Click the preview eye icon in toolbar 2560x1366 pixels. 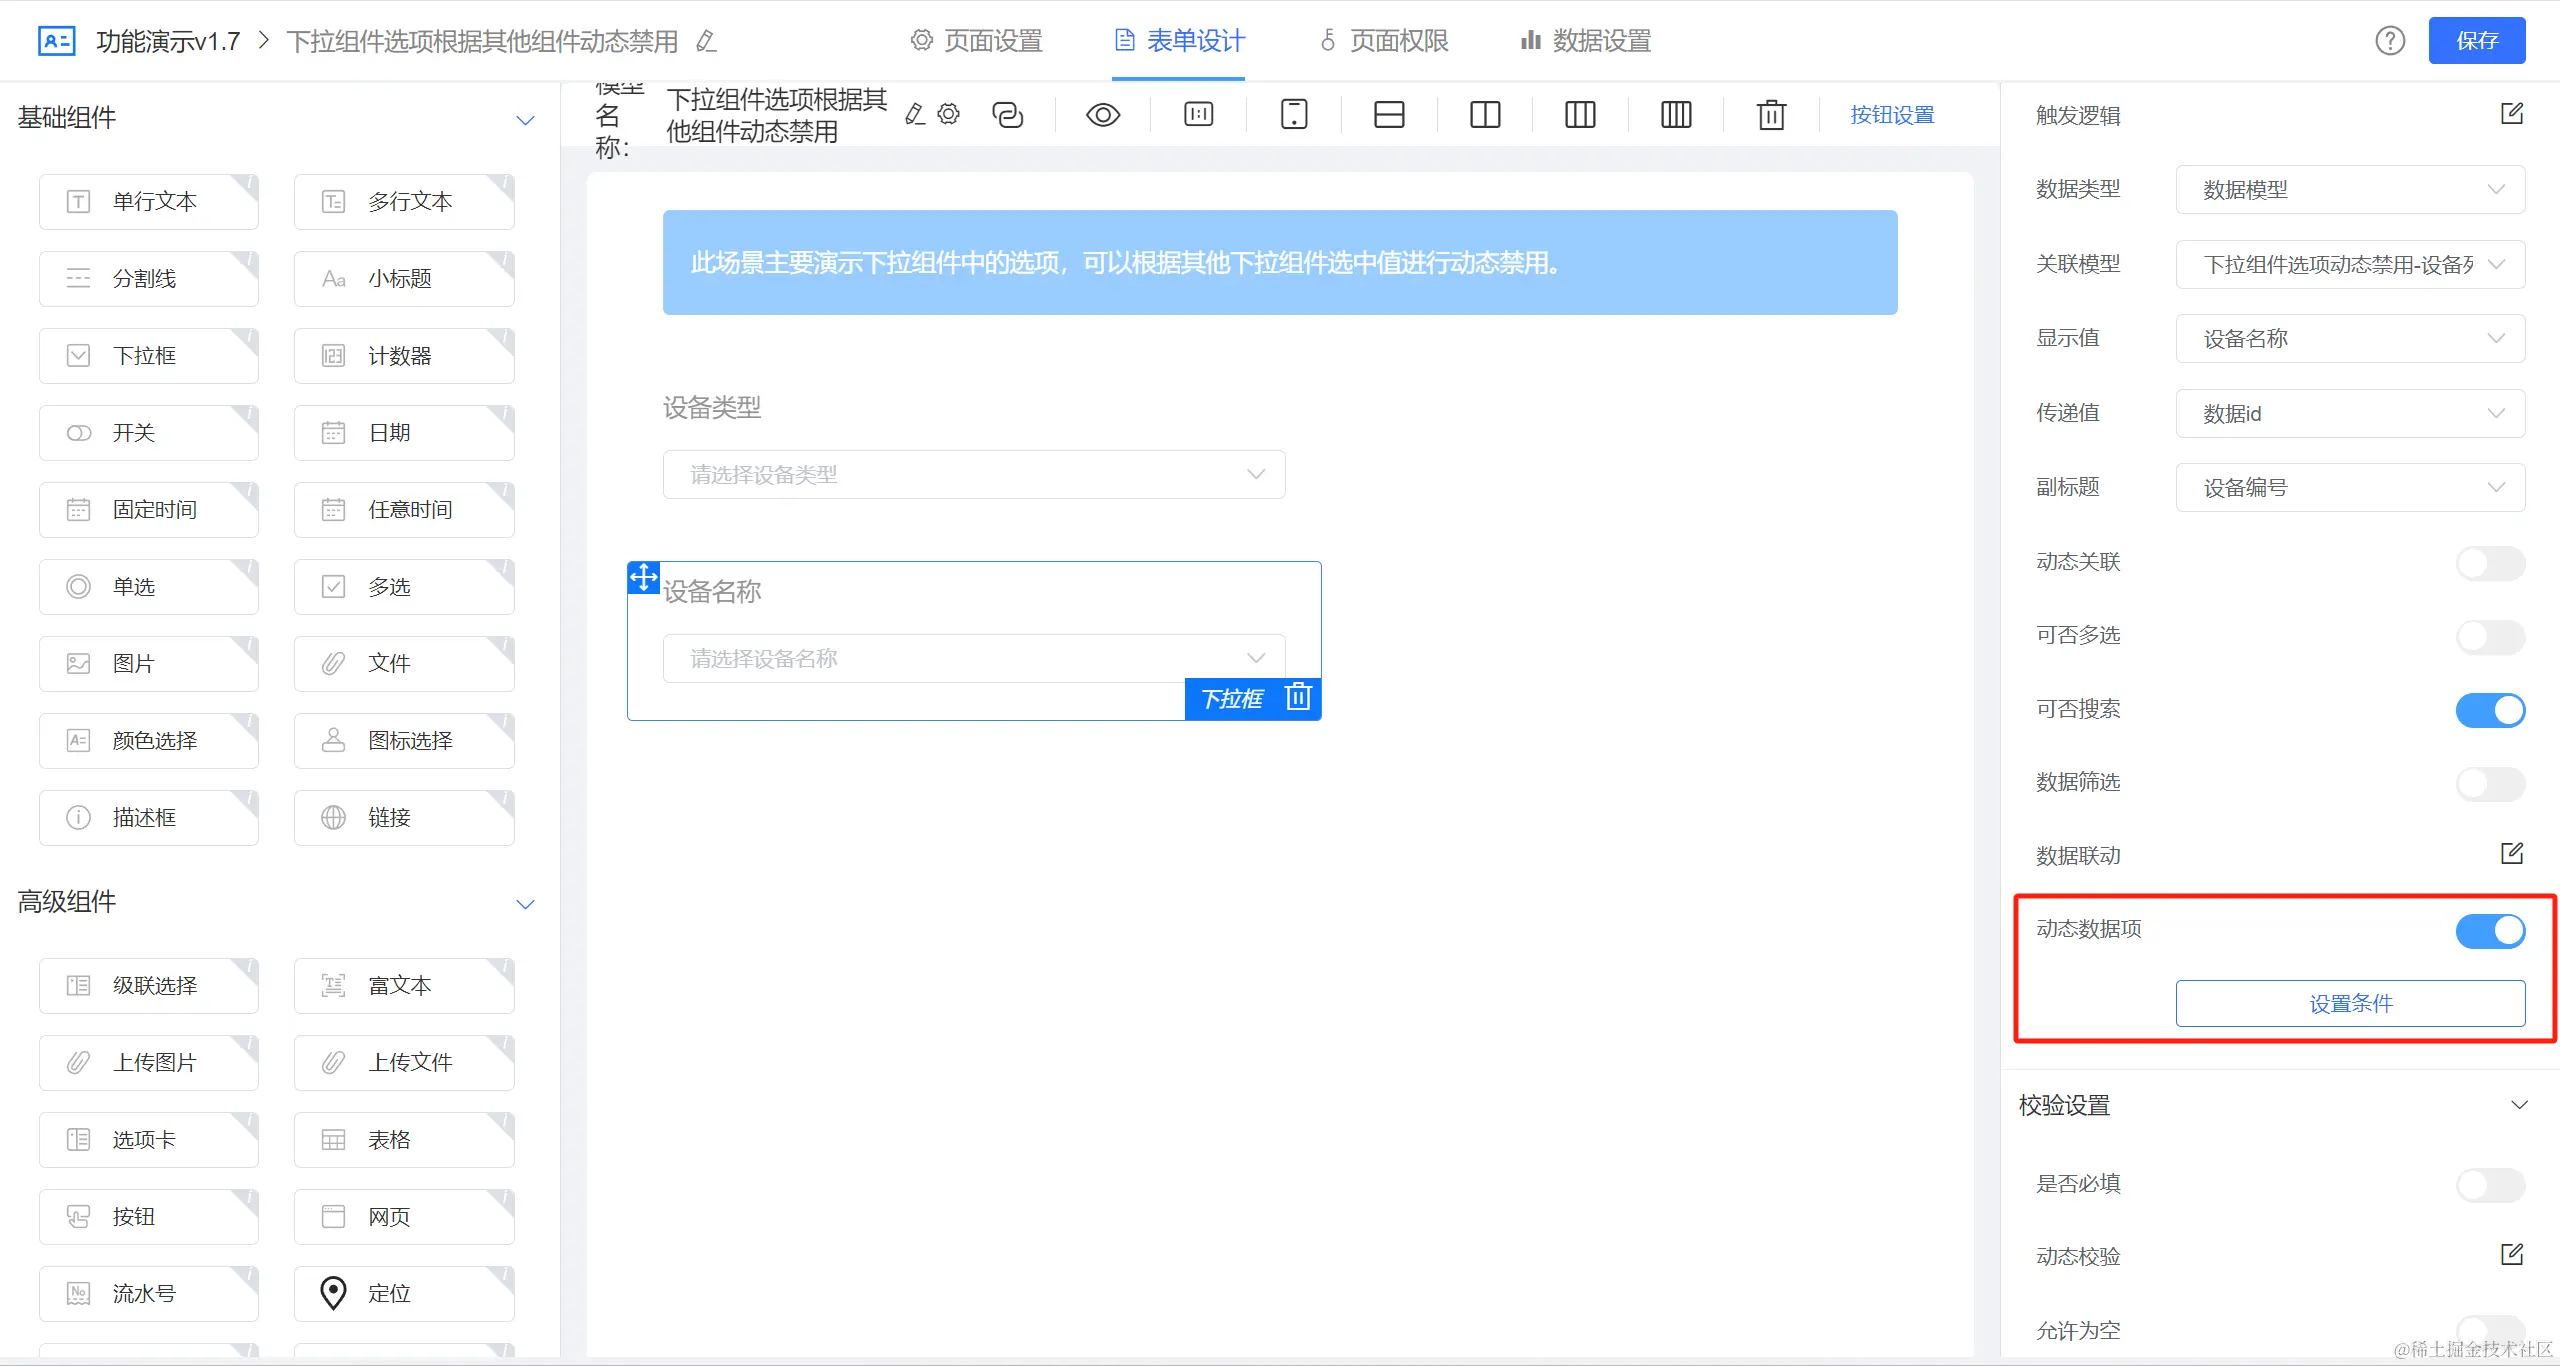[1102, 115]
